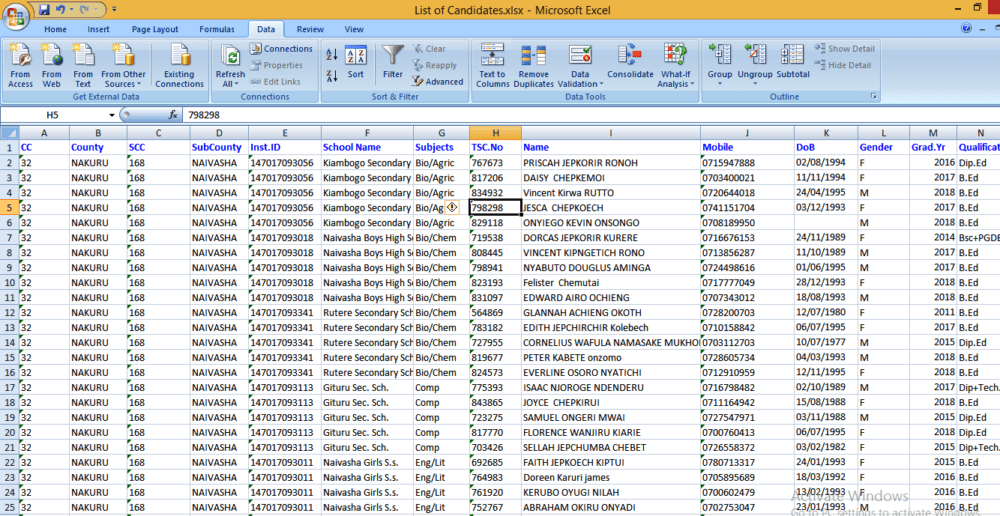The height and width of the screenshot is (516, 1000).
Task: Open Customize Quick Access Toolbar dropdown
Action: click(114, 10)
